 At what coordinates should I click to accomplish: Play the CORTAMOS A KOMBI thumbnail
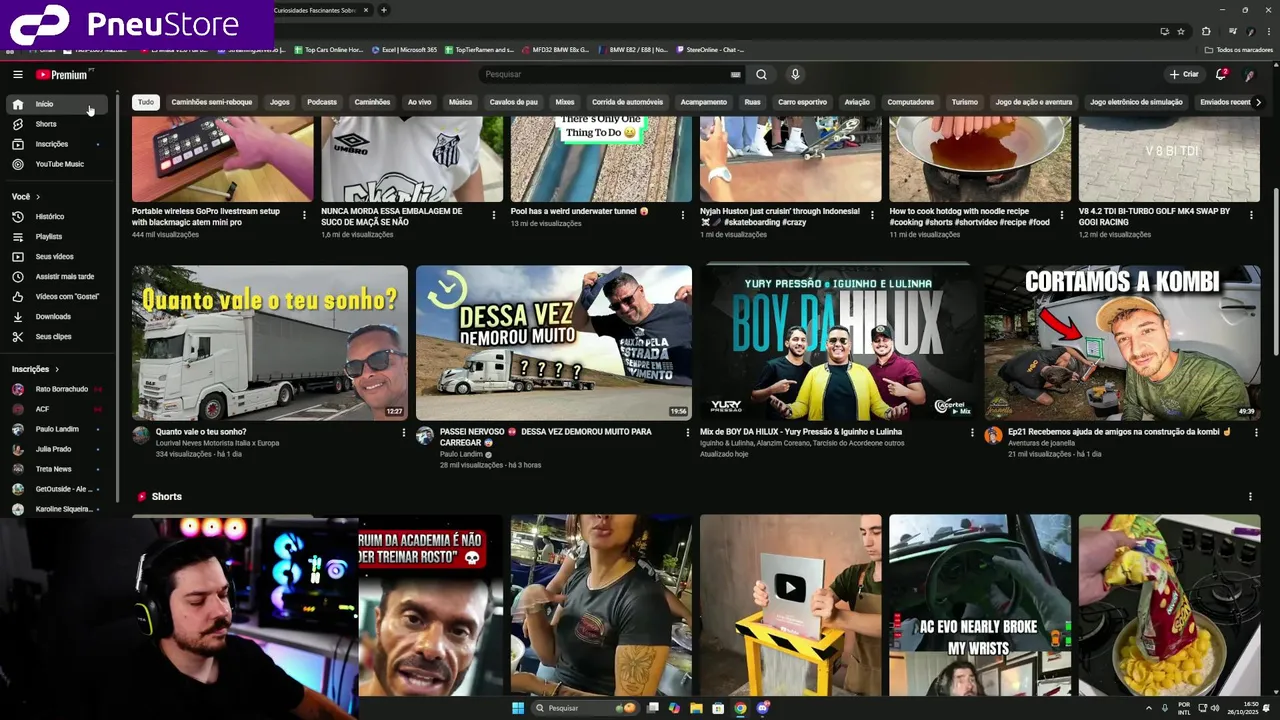(1122, 342)
